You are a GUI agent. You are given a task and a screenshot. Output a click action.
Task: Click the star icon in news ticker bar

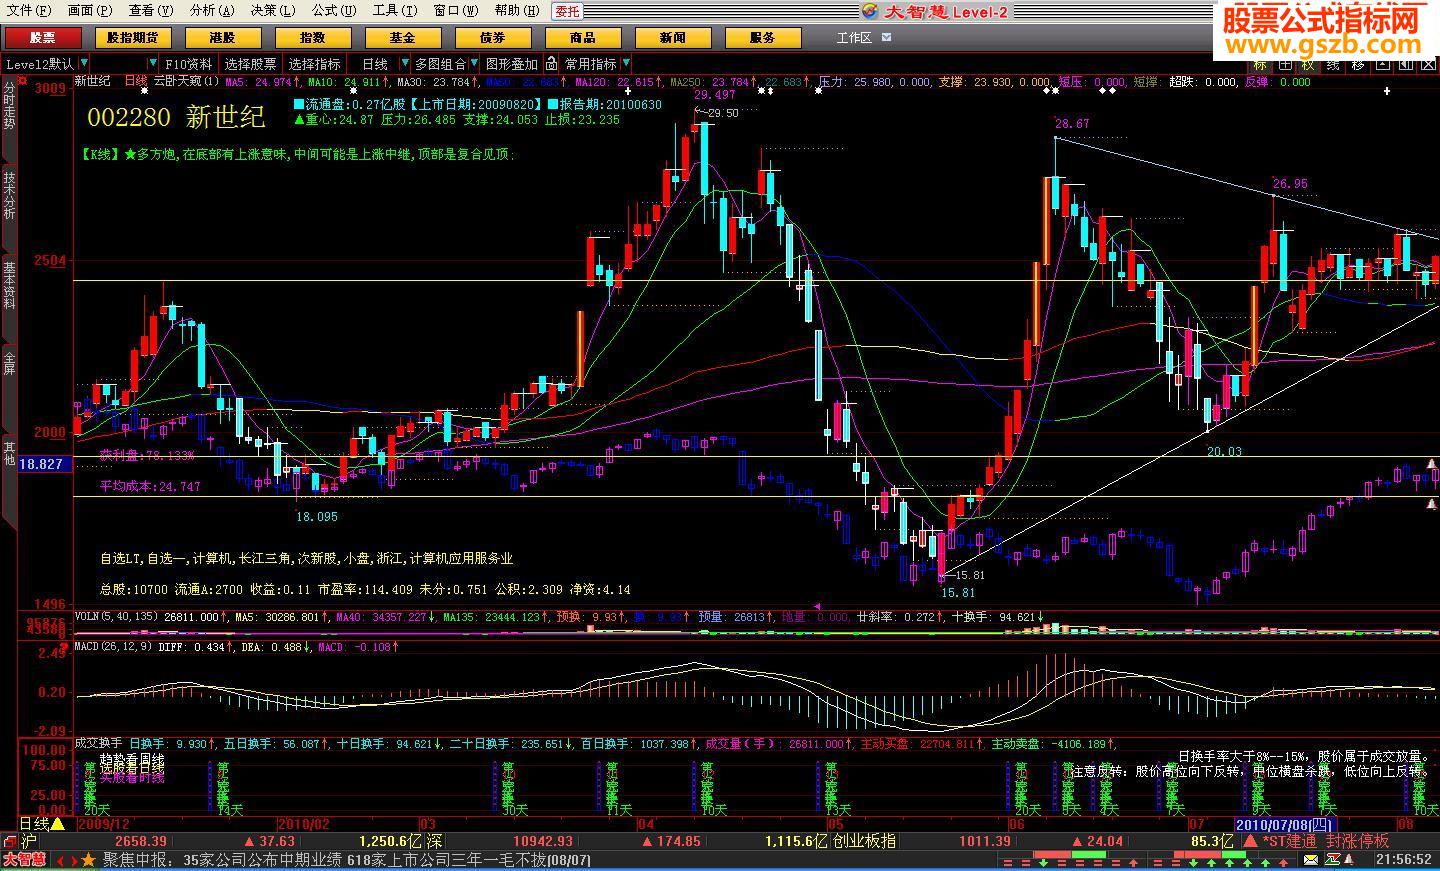tap(89, 860)
